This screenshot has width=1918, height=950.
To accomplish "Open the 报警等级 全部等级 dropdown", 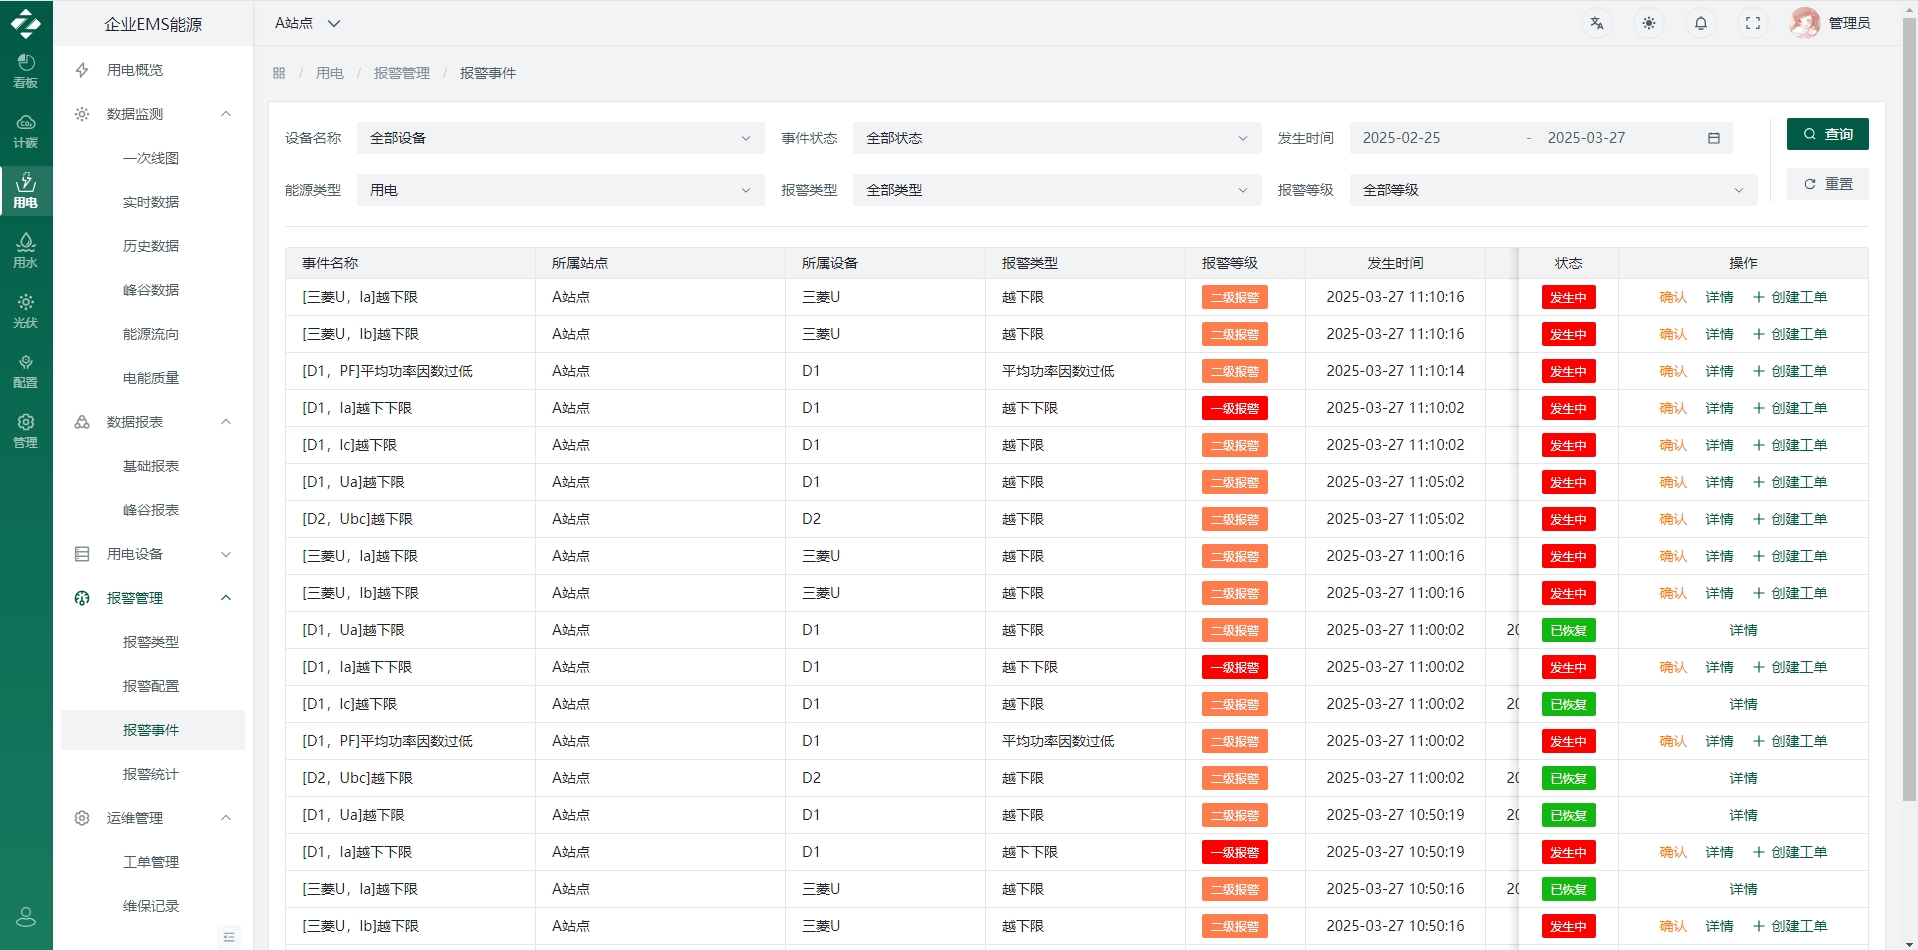I will pyautogui.click(x=1553, y=190).
